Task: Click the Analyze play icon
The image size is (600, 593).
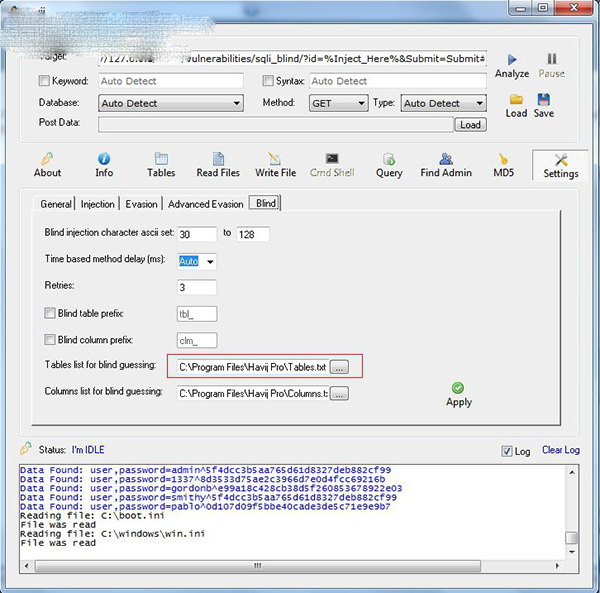Action: pyautogui.click(x=512, y=59)
